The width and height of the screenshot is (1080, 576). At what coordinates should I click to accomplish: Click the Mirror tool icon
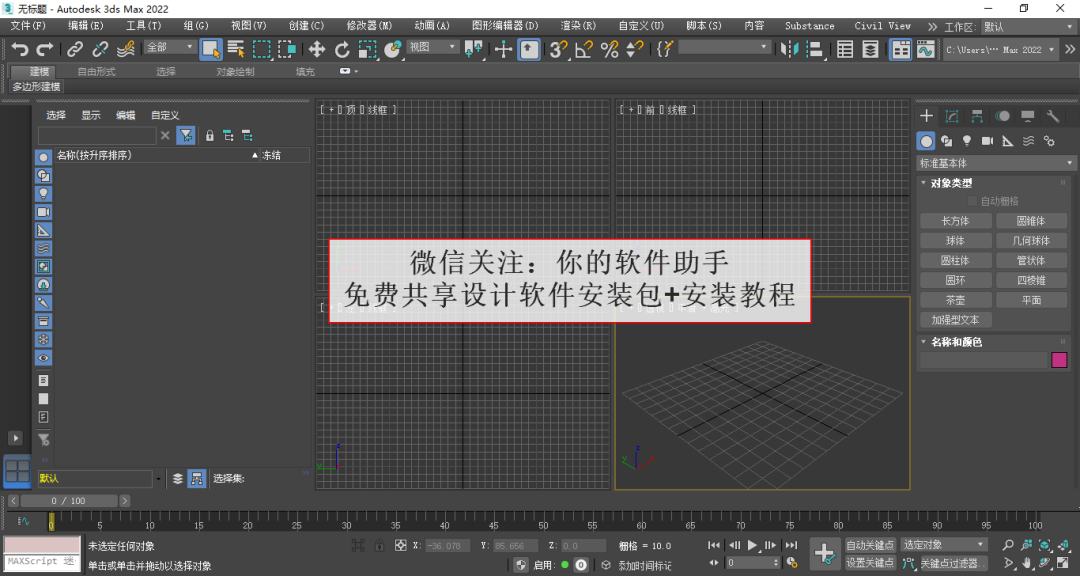789,49
